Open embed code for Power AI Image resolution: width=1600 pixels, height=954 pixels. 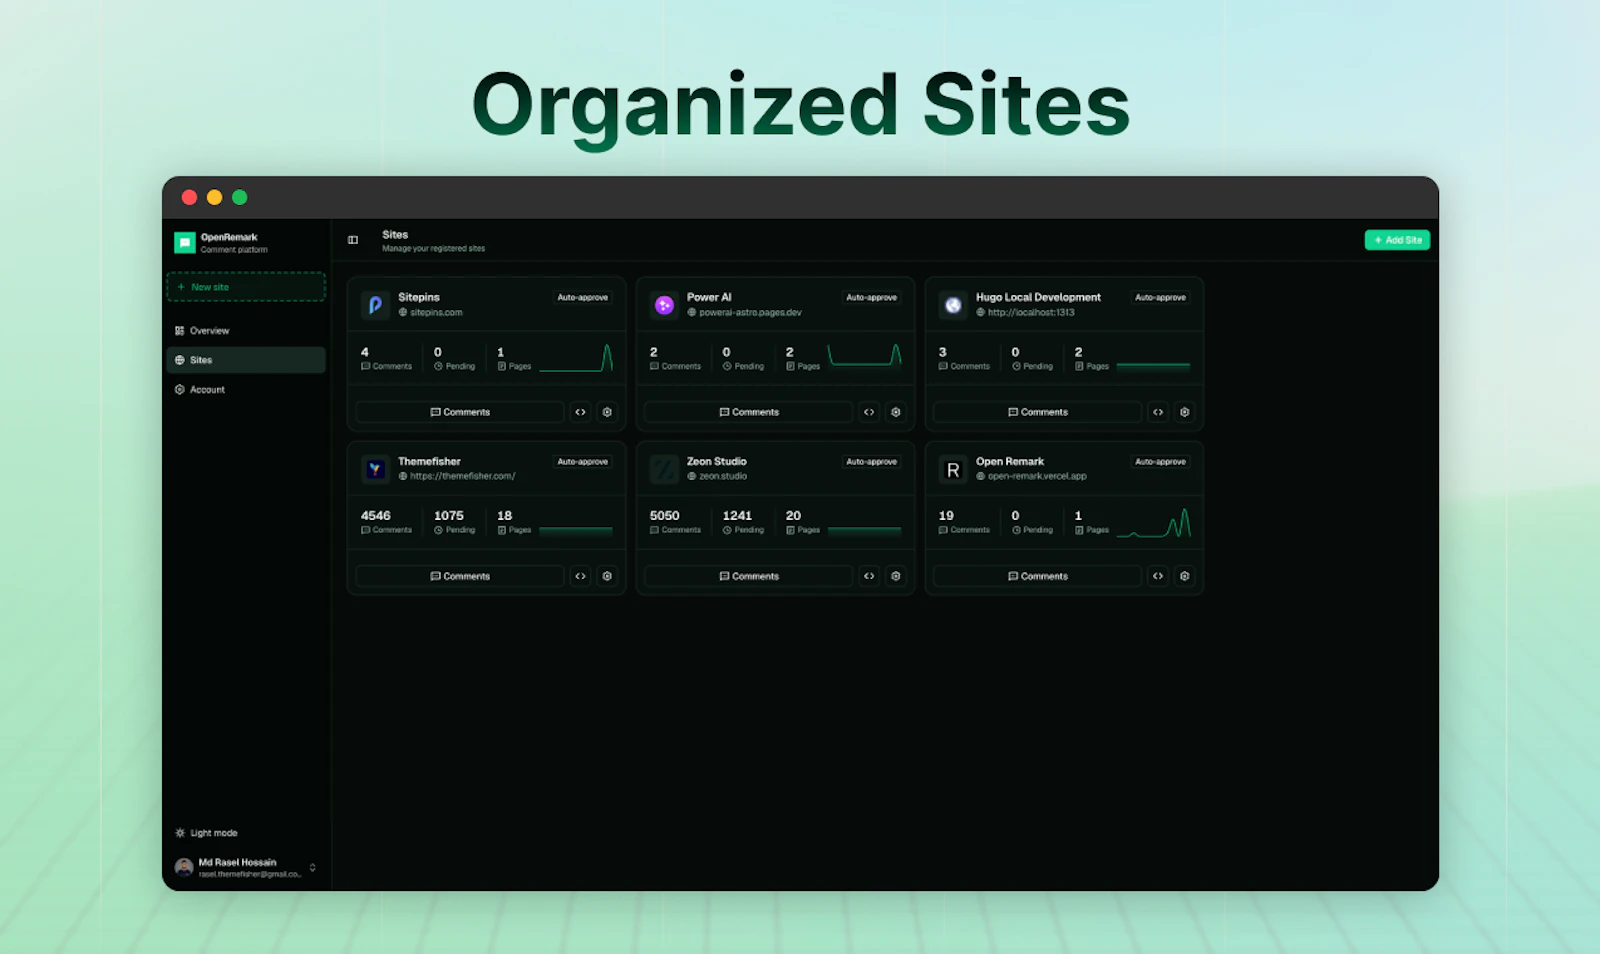(869, 412)
